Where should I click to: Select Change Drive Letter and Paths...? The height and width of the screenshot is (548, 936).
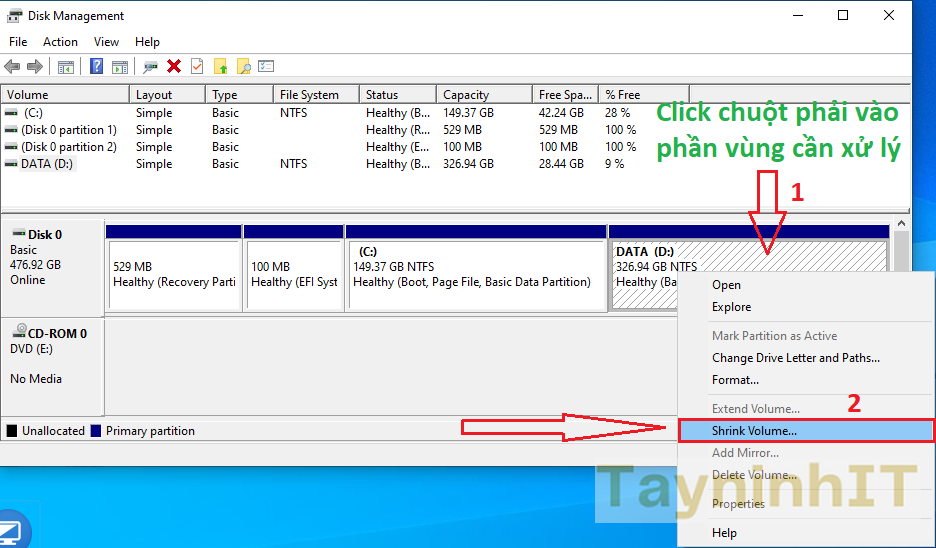coord(795,358)
